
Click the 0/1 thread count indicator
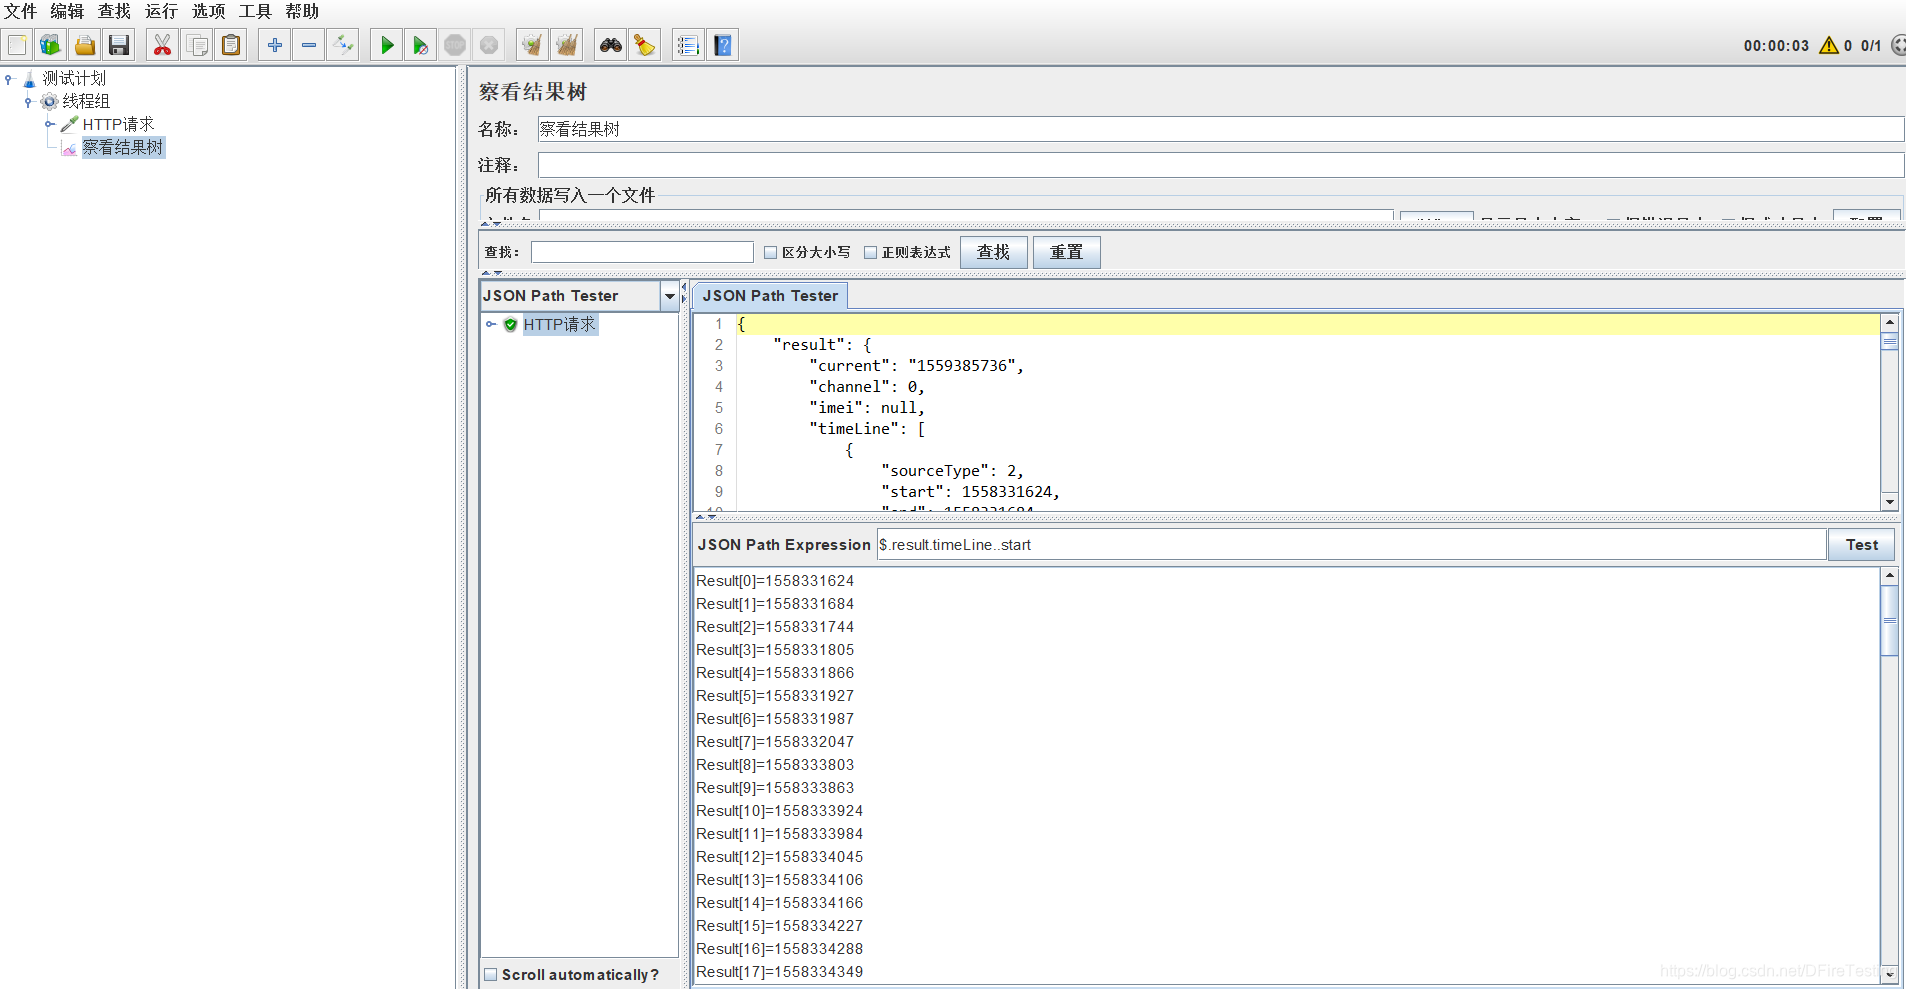pos(1870,46)
